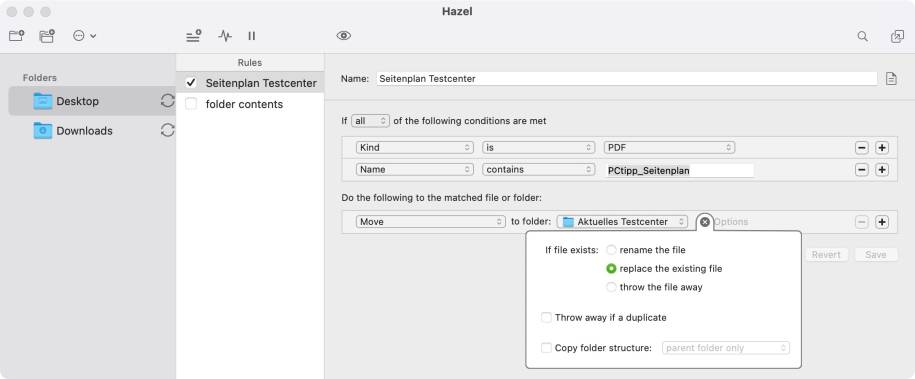Screen dimensions: 915x379
Task: Click the add folder toolbar icon
Action: pyautogui.click(x=17, y=36)
